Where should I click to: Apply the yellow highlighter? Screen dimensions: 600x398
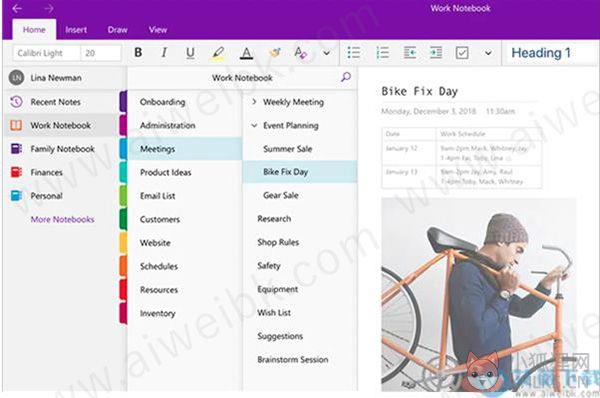click(x=218, y=53)
